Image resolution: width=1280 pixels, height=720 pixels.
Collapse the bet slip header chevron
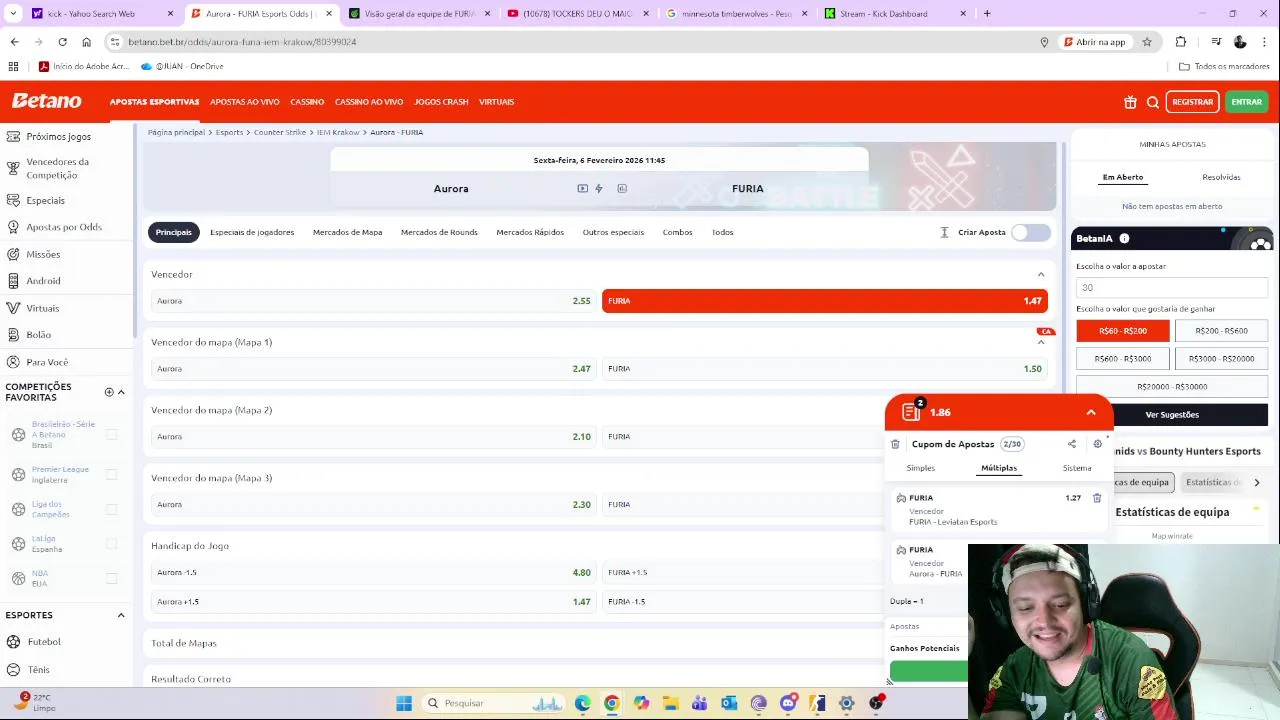tap(1091, 412)
